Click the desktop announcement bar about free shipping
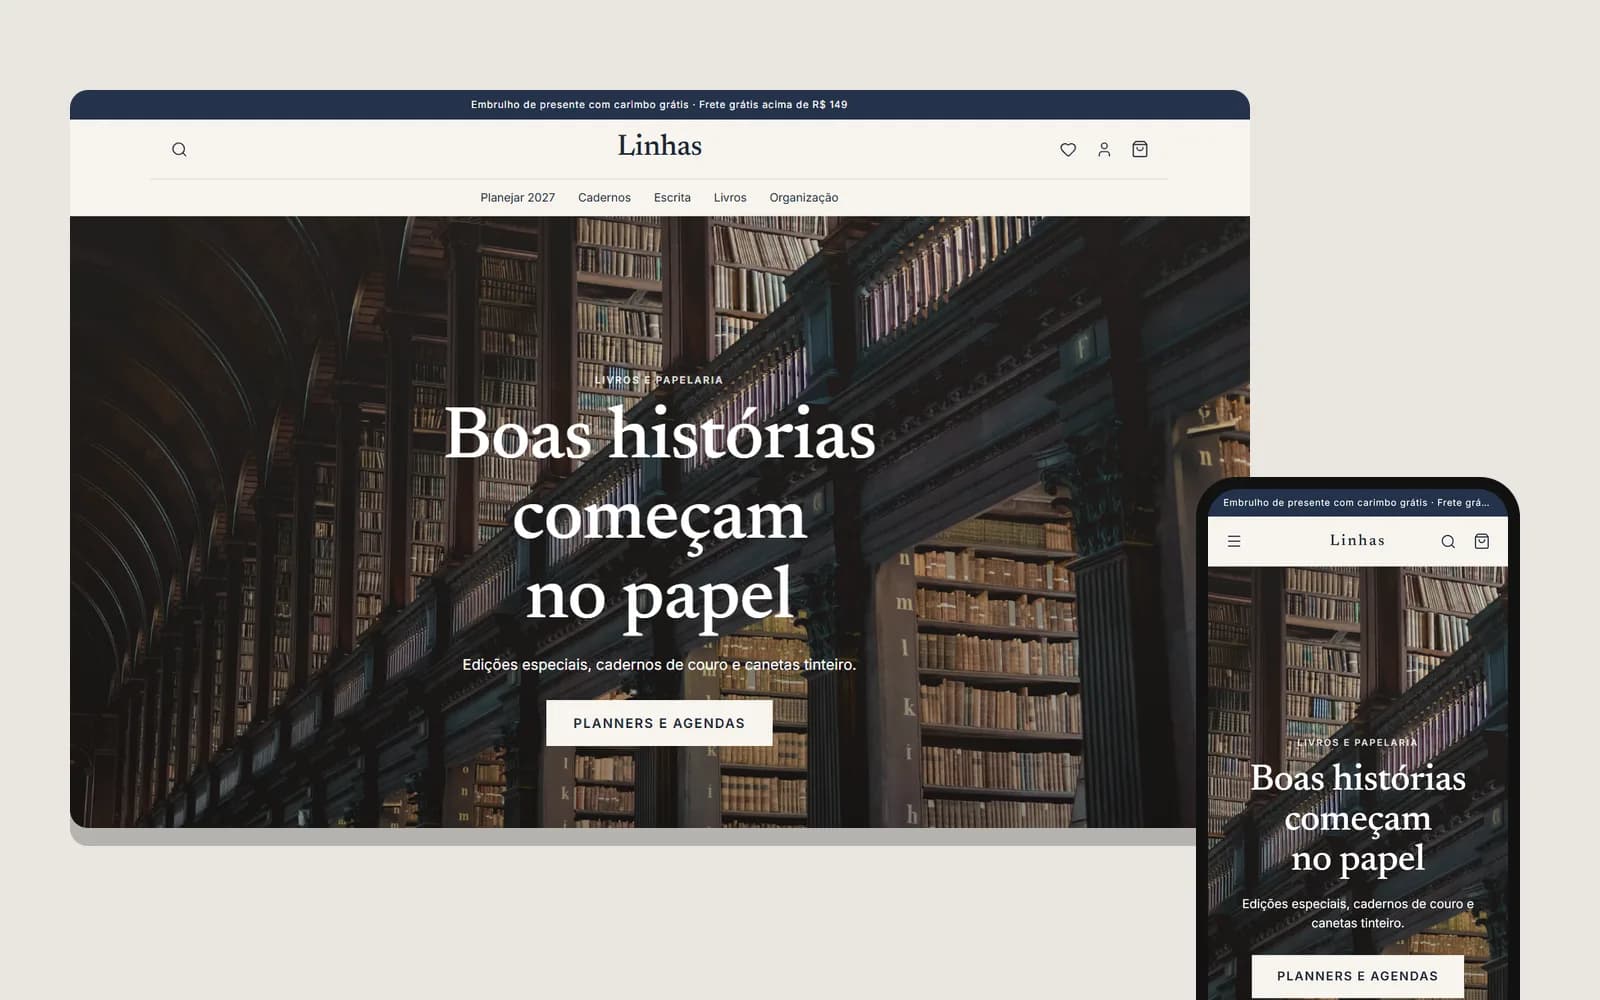Screen dimensions: 1600x1000 click(x=659, y=104)
